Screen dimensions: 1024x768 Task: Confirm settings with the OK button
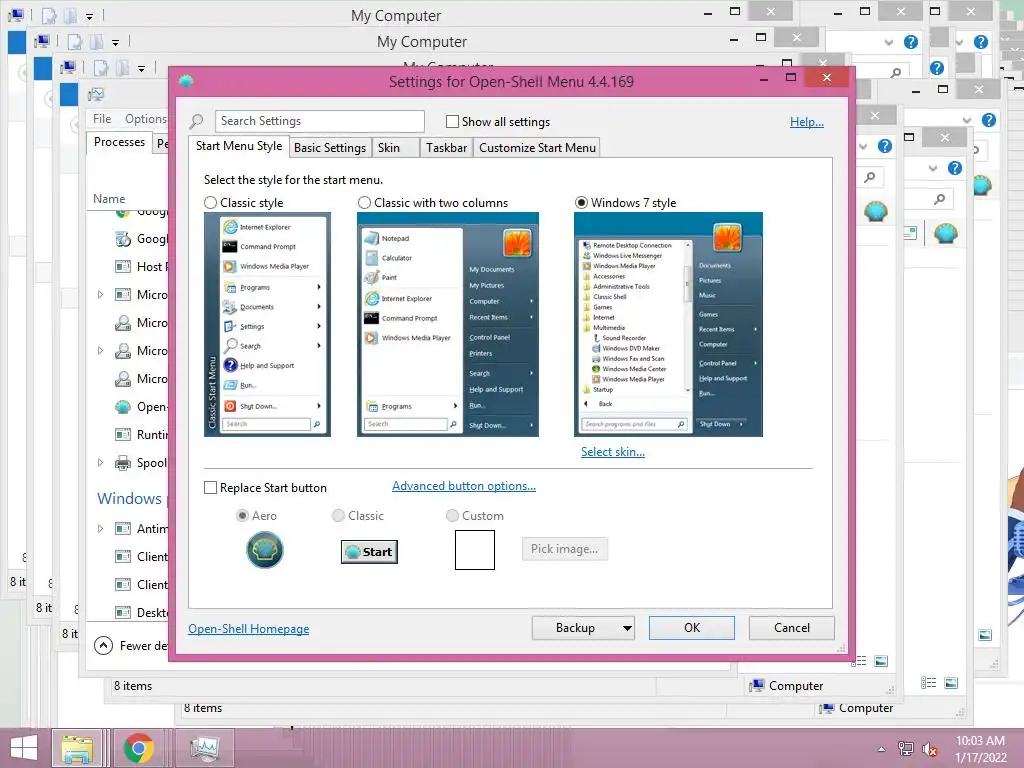692,628
